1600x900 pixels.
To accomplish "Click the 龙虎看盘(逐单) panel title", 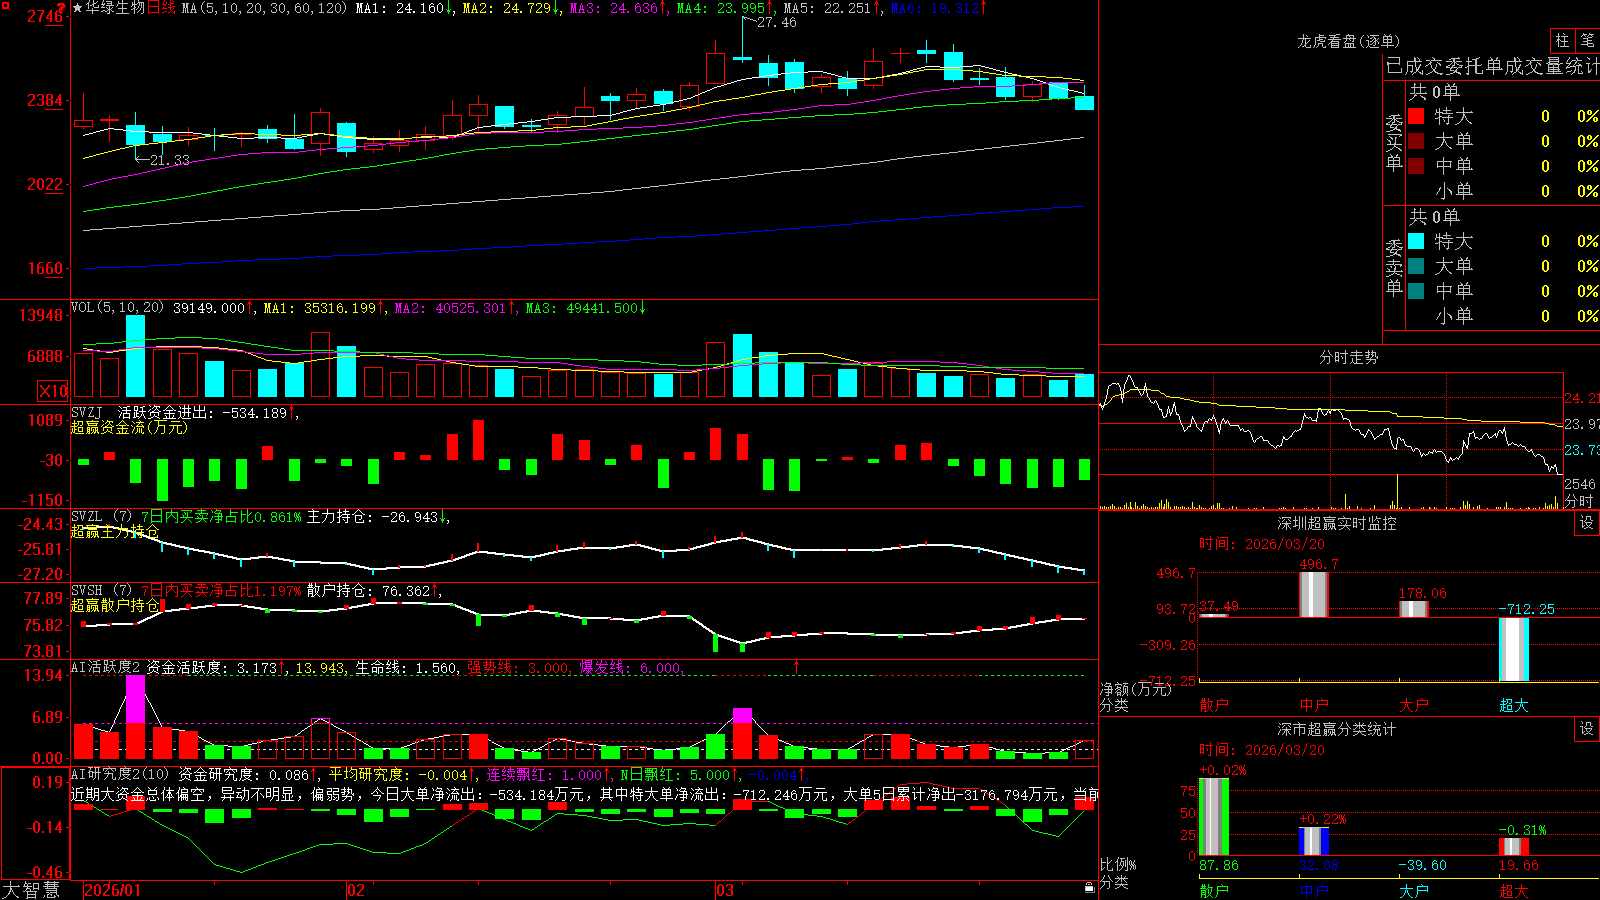I will (x=1348, y=41).
